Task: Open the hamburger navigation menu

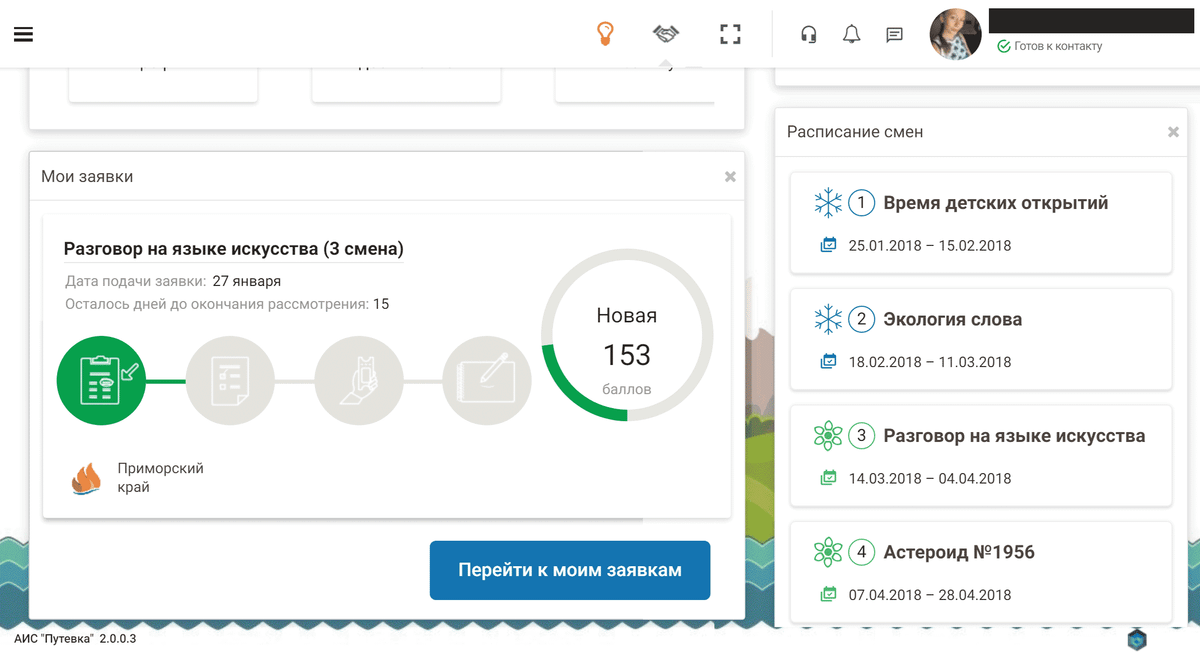Action: (x=23, y=34)
